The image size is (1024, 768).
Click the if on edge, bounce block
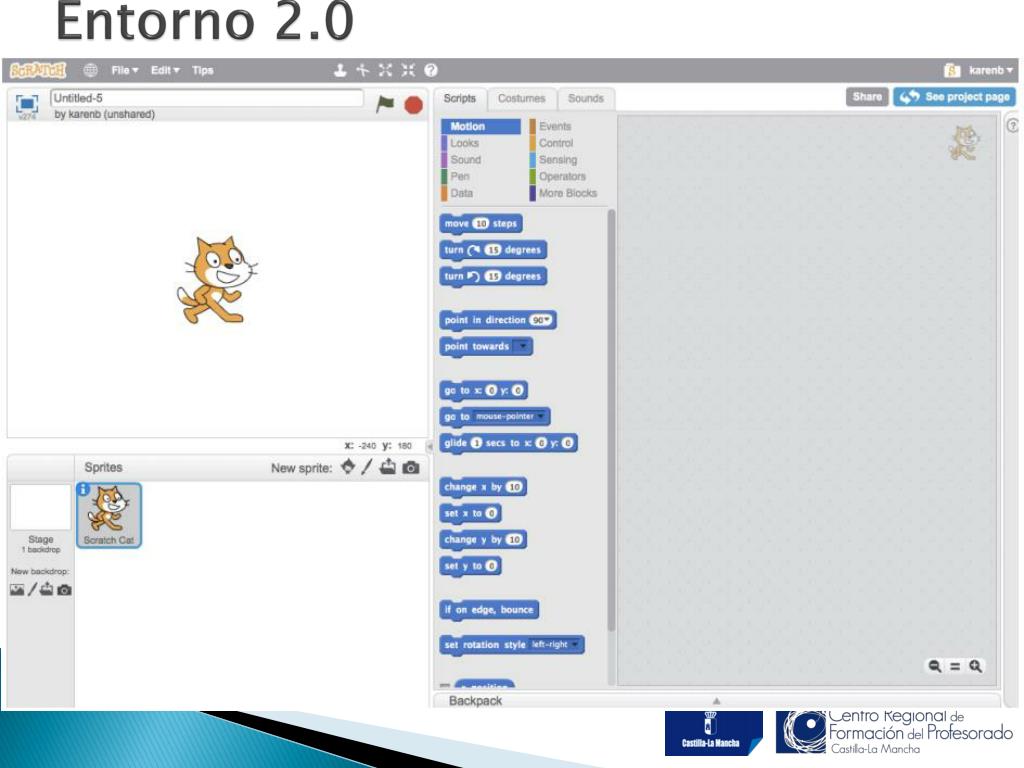(489, 609)
